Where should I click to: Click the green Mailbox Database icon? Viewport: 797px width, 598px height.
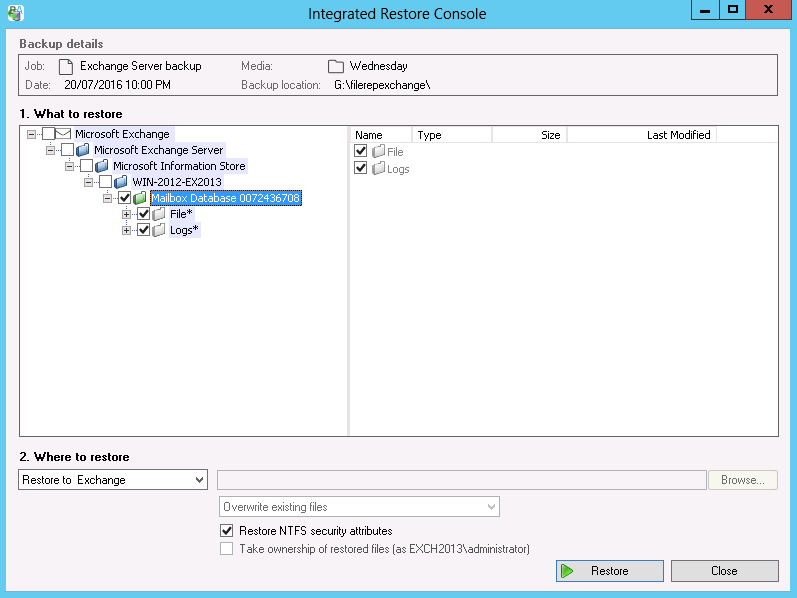click(x=140, y=198)
